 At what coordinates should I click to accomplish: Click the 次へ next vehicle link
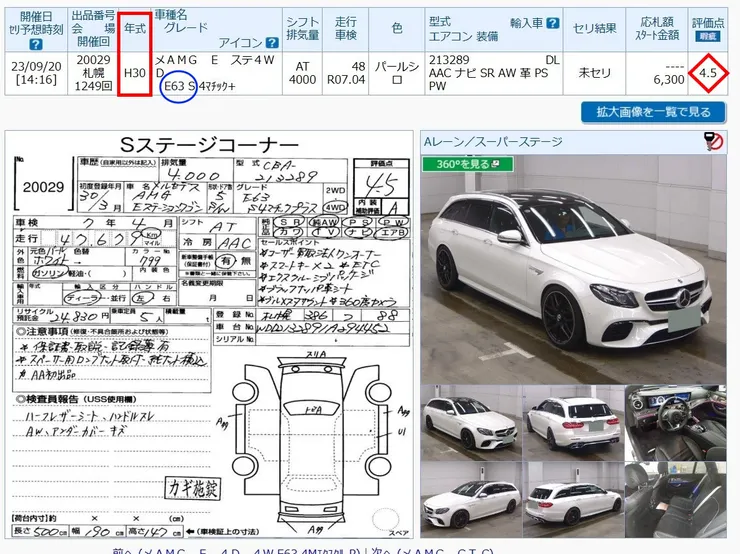(x=431, y=550)
